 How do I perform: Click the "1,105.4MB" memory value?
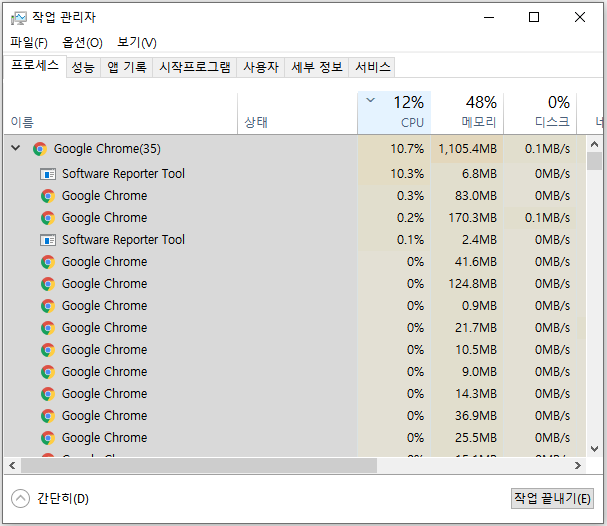[468, 149]
